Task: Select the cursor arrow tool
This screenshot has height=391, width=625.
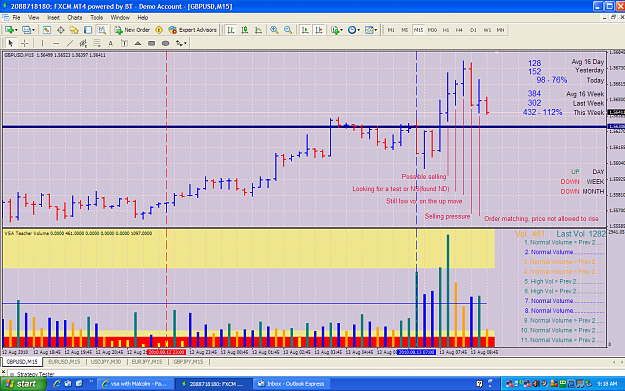Action: (11, 43)
